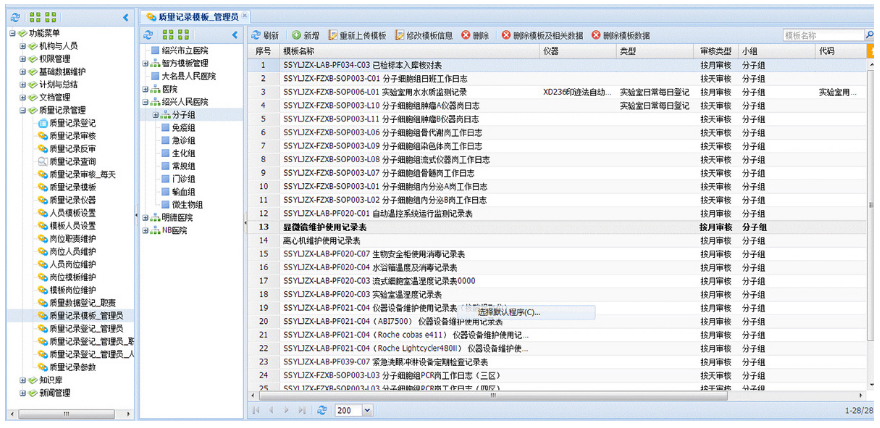Refresh the grid using the pagination refresh icon

point(322,410)
